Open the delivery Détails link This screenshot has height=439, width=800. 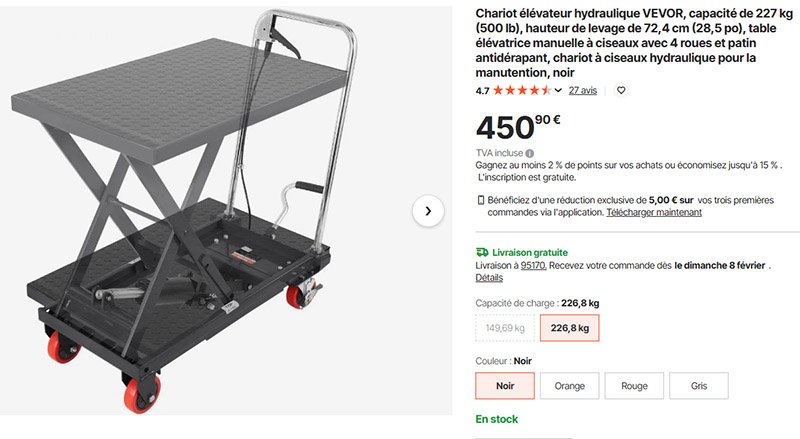point(489,278)
